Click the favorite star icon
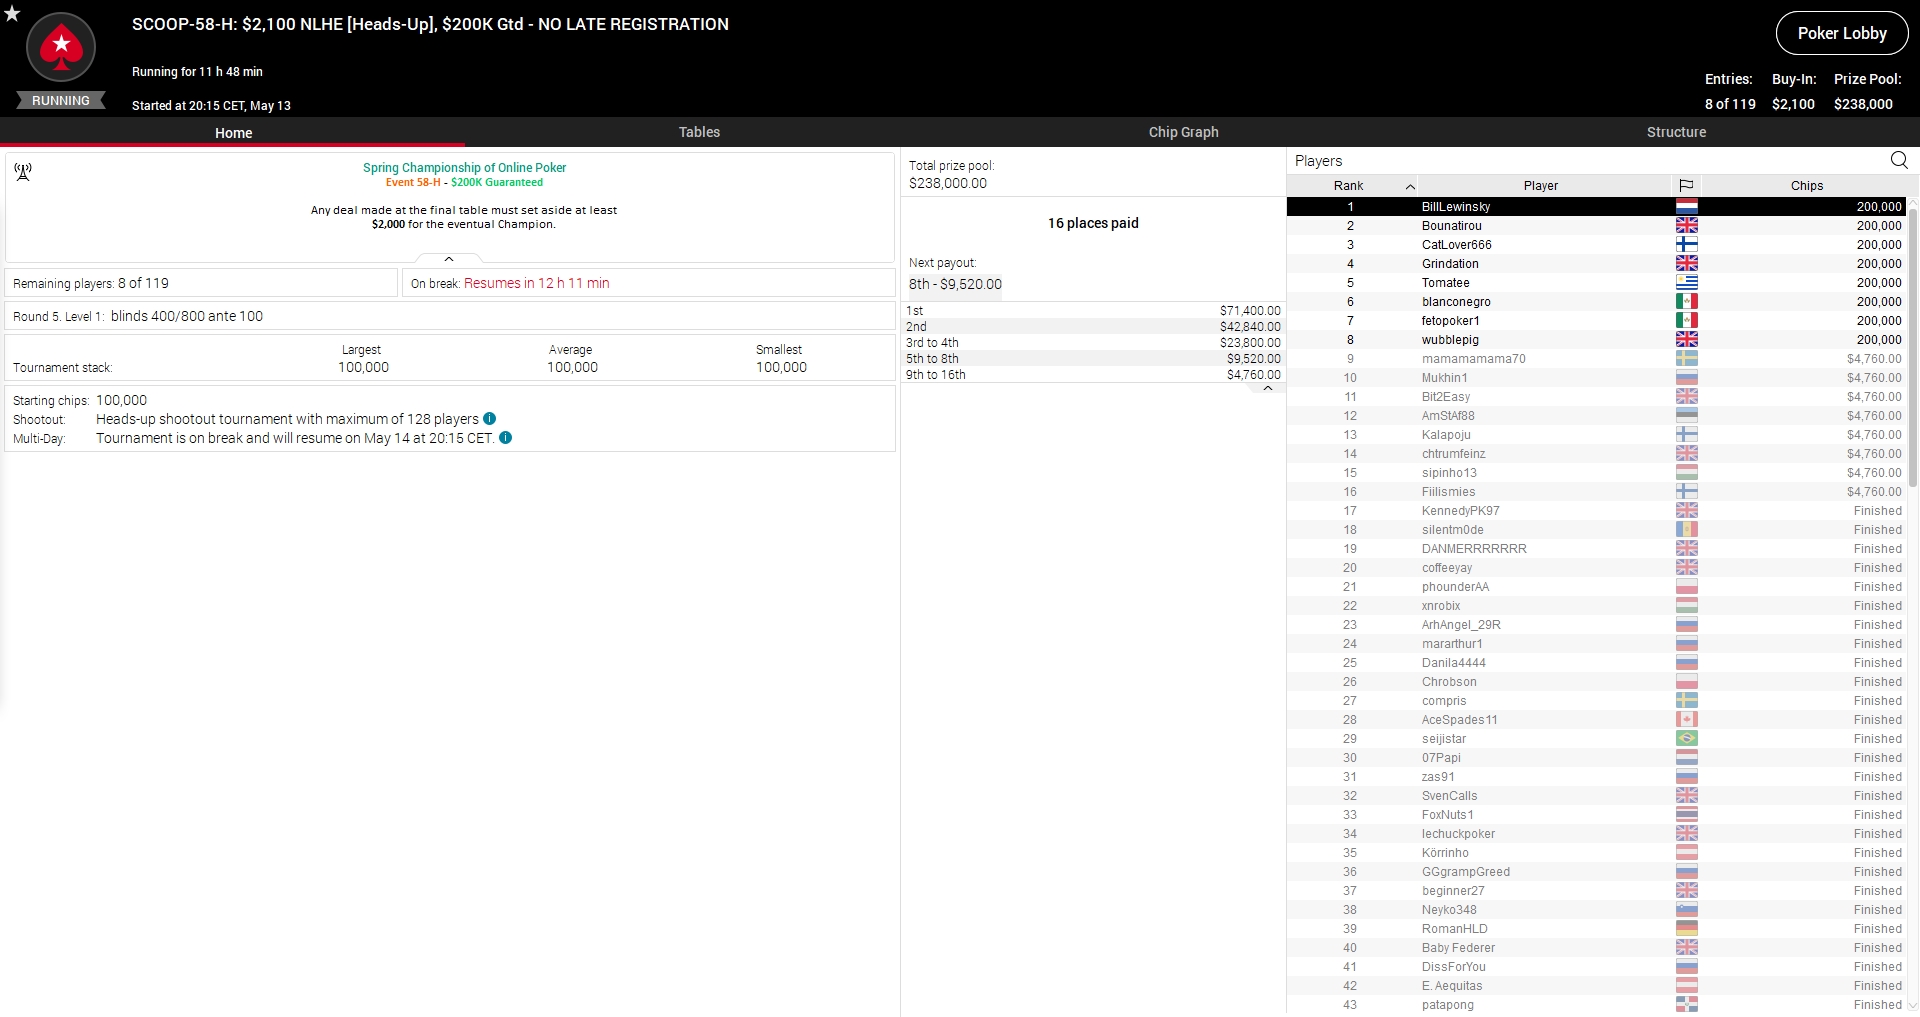 coord(12,13)
